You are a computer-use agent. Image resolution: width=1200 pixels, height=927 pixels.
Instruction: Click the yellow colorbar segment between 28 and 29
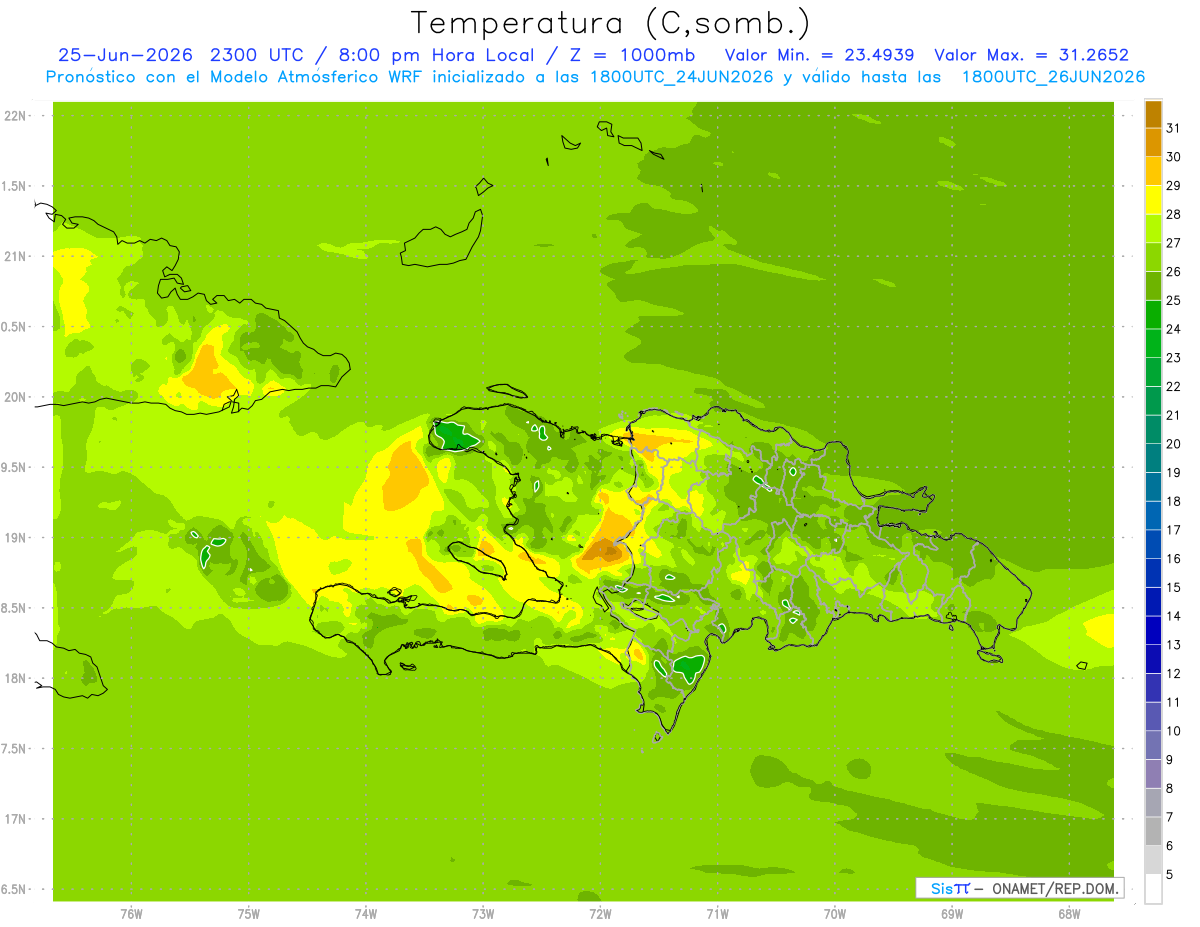[1153, 200]
